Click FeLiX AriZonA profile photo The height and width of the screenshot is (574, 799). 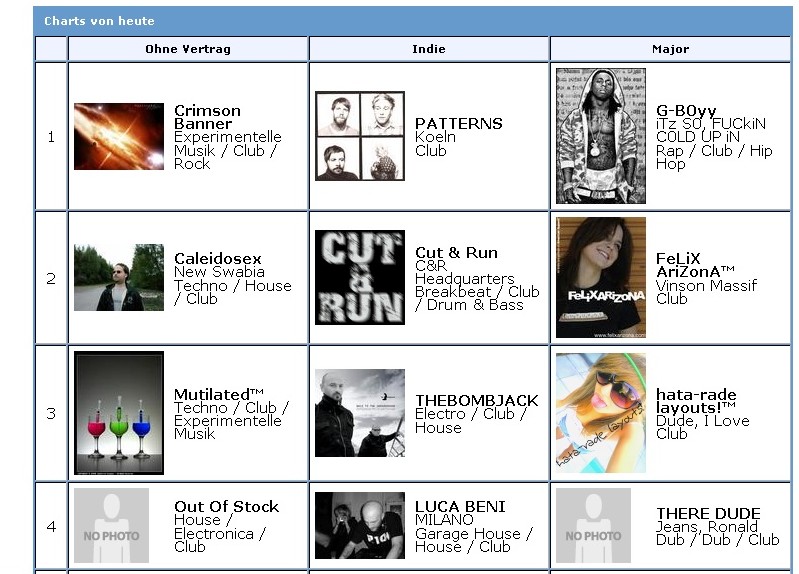(x=600, y=278)
